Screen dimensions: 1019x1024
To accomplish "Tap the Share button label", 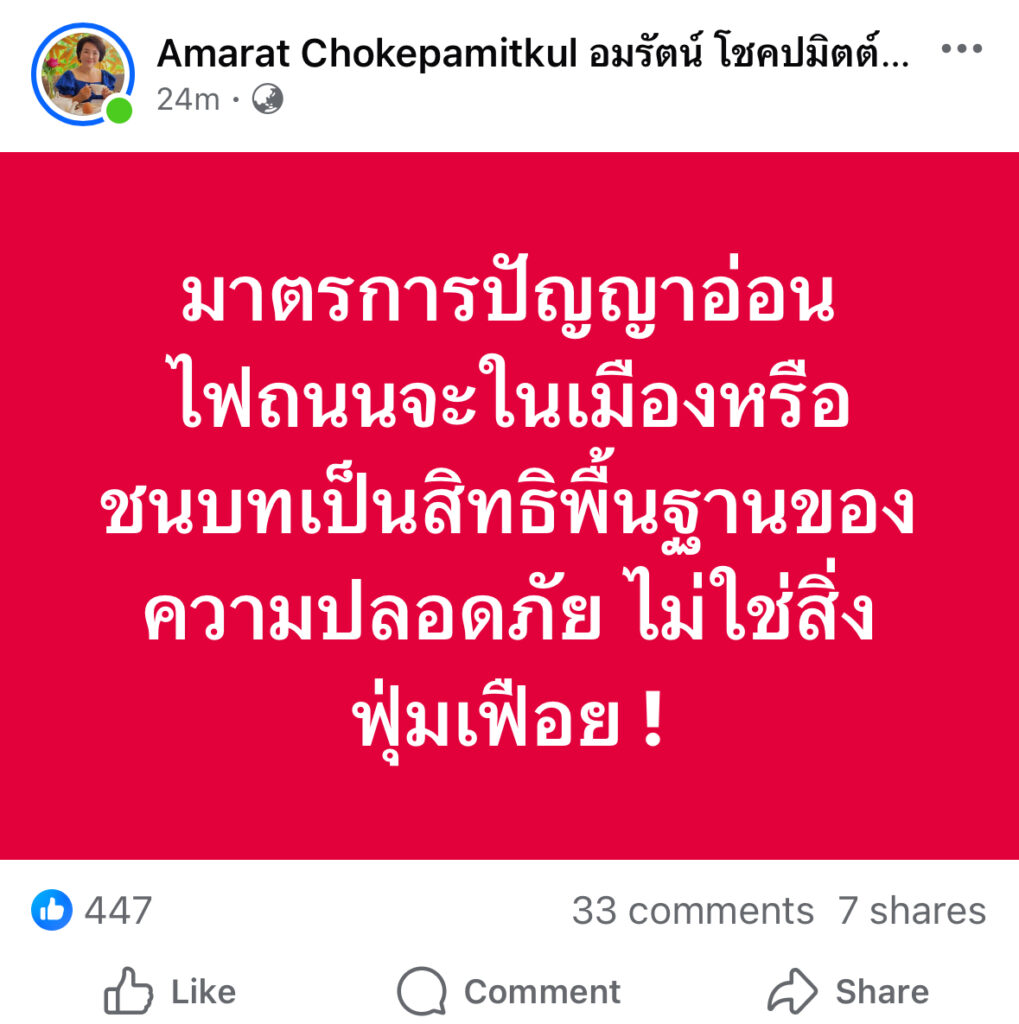I will tap(882, 992).
